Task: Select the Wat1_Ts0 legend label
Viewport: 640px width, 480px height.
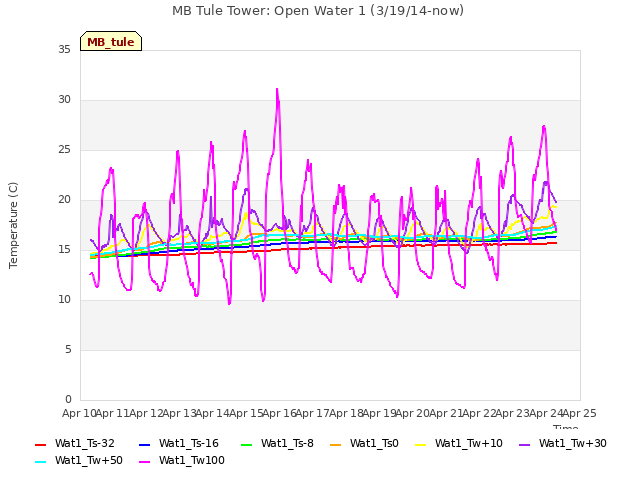Action: click(374, 443)
